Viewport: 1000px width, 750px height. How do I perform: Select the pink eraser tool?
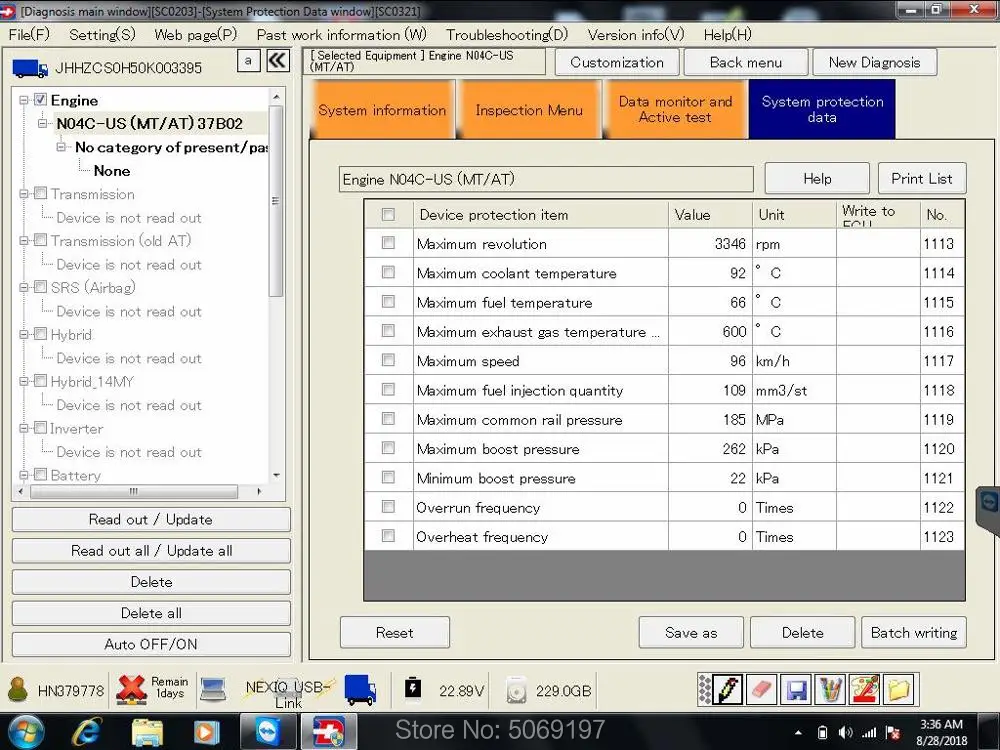coord(762,689)
